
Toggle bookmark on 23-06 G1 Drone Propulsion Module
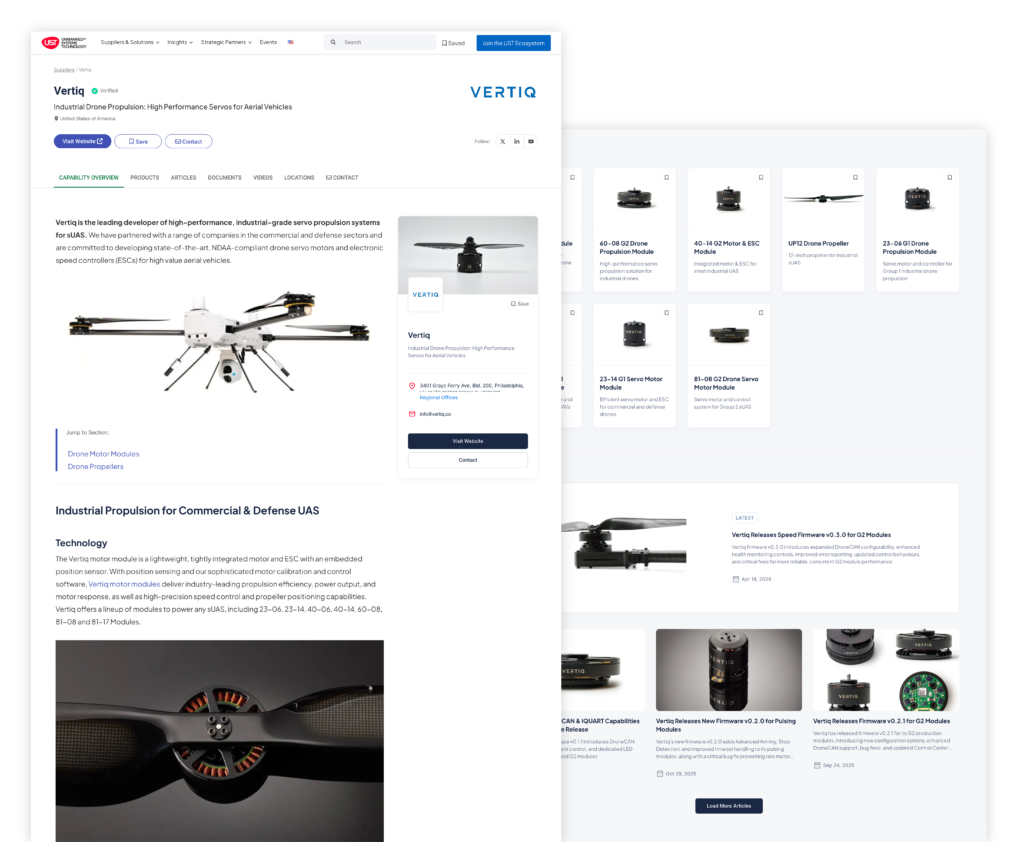(x=950, y=178)
